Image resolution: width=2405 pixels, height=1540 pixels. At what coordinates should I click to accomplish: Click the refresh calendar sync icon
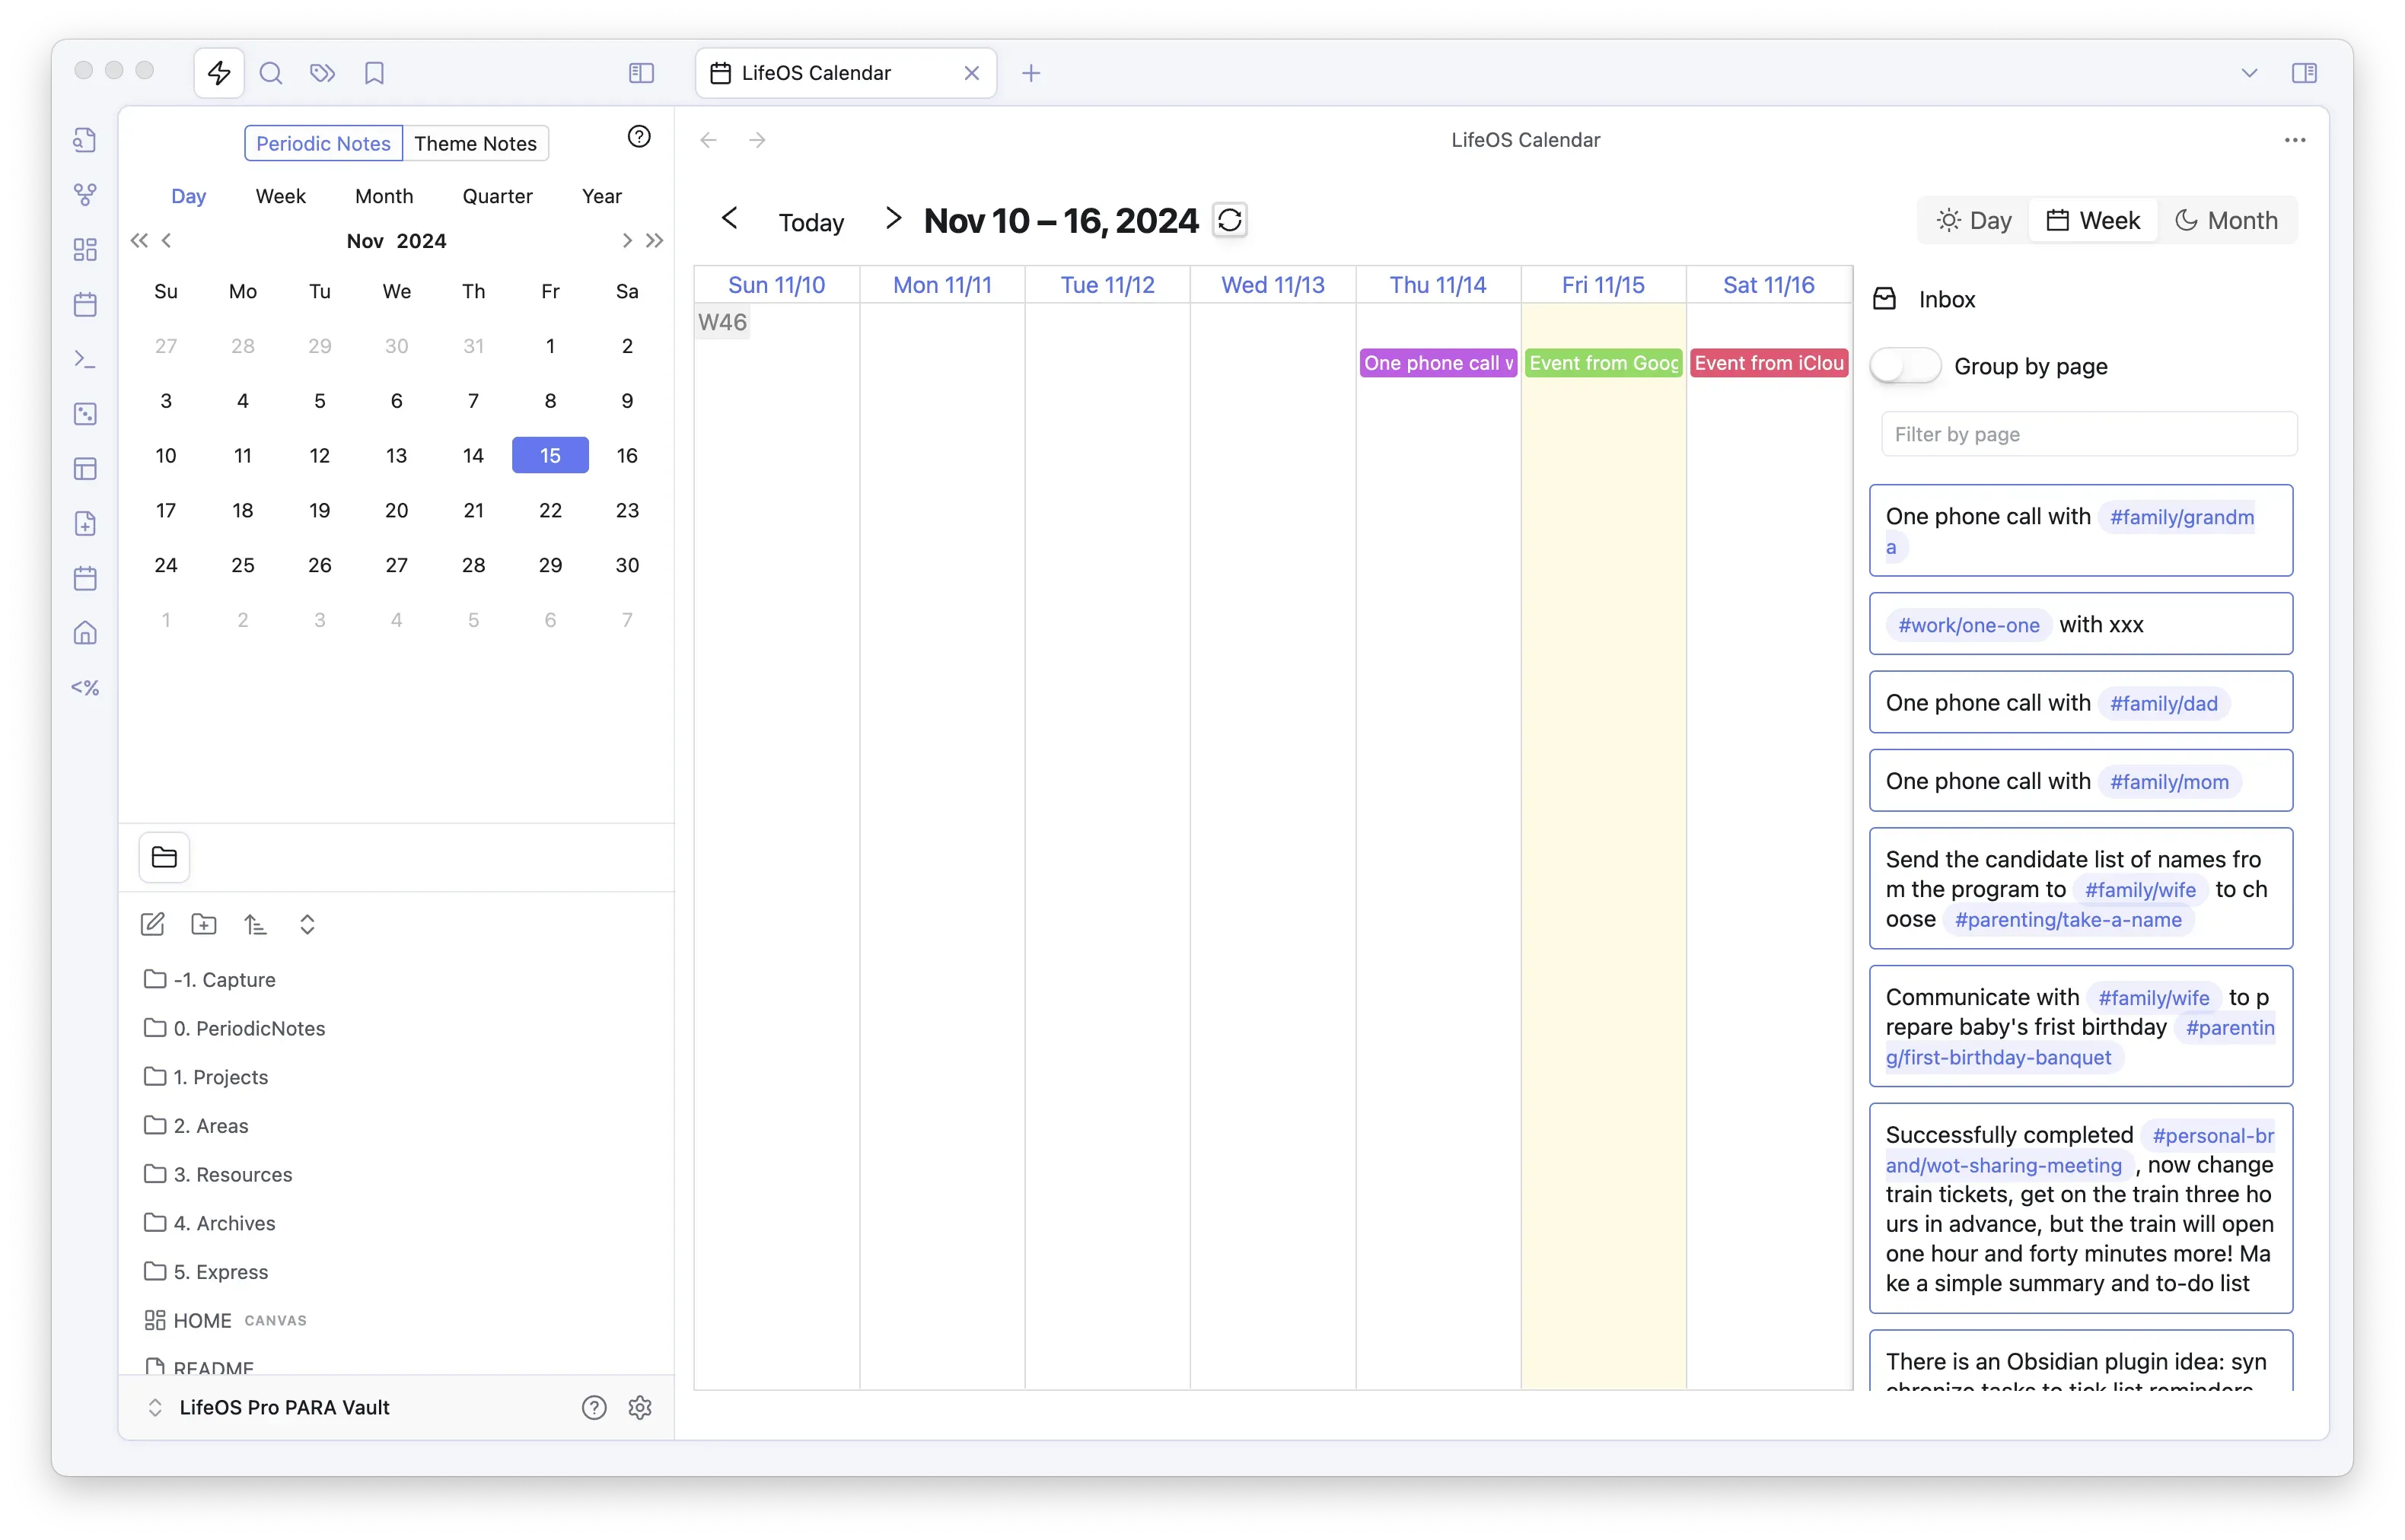[x=1230, y=220]
